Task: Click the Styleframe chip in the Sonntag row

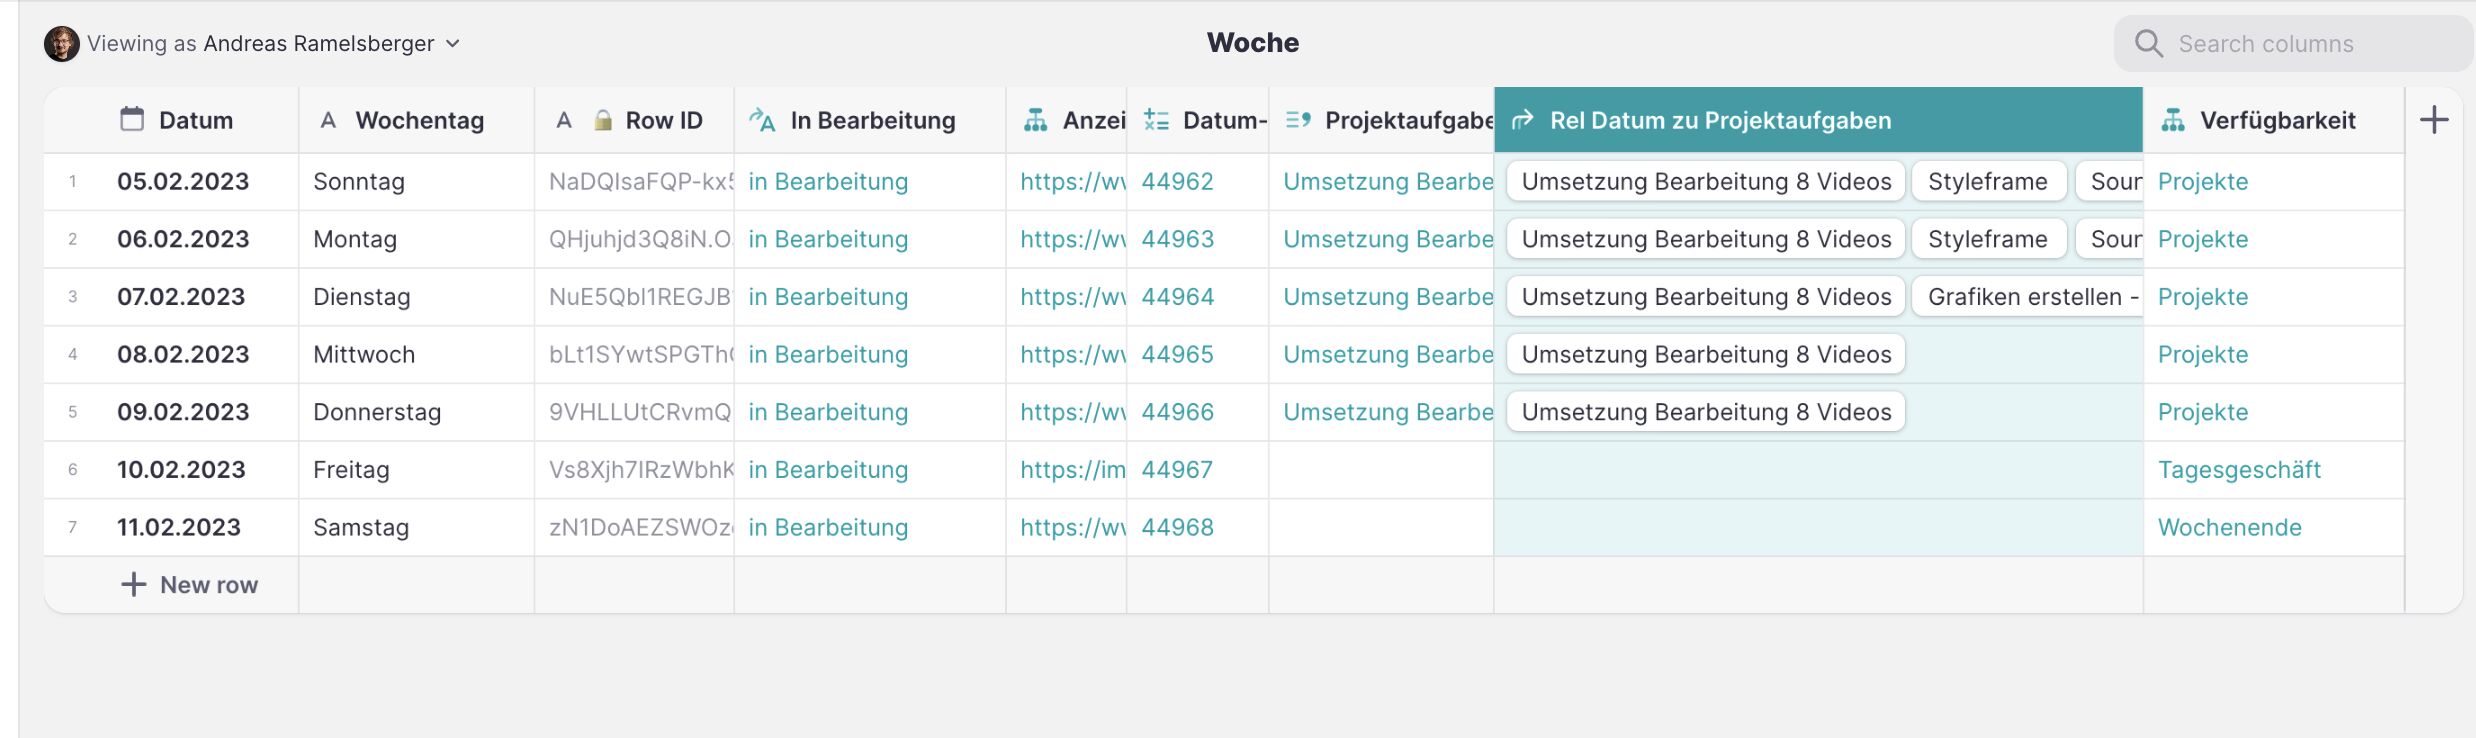Action: (1988, 182)
